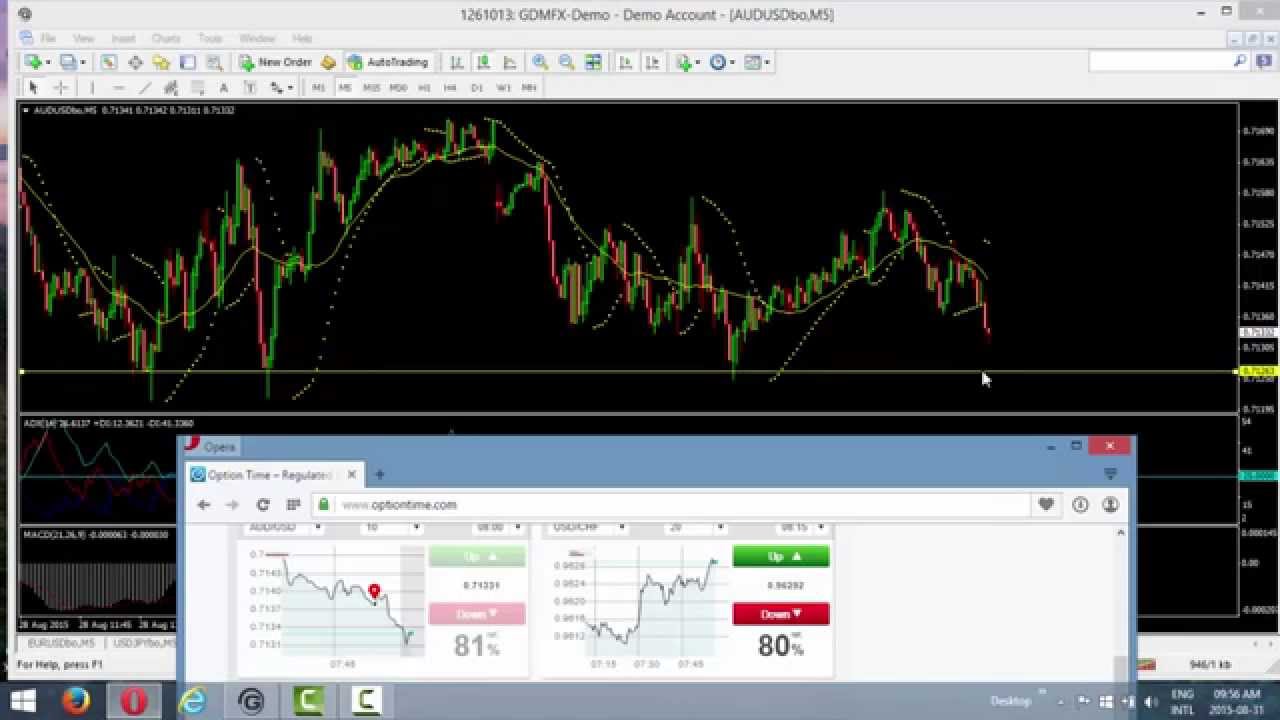Click the heart bookmark icon in Opera
This screenshot has width=1280, height=720.
click(x=1046, y=505)
